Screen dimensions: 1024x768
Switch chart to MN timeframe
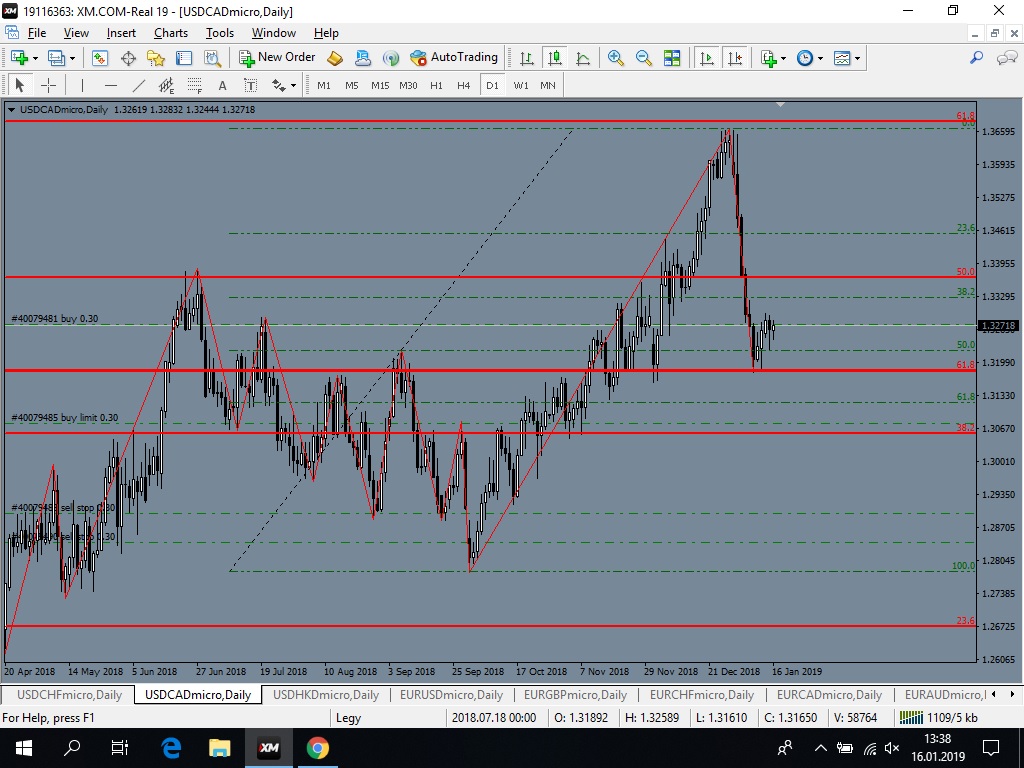coord(548,86)
